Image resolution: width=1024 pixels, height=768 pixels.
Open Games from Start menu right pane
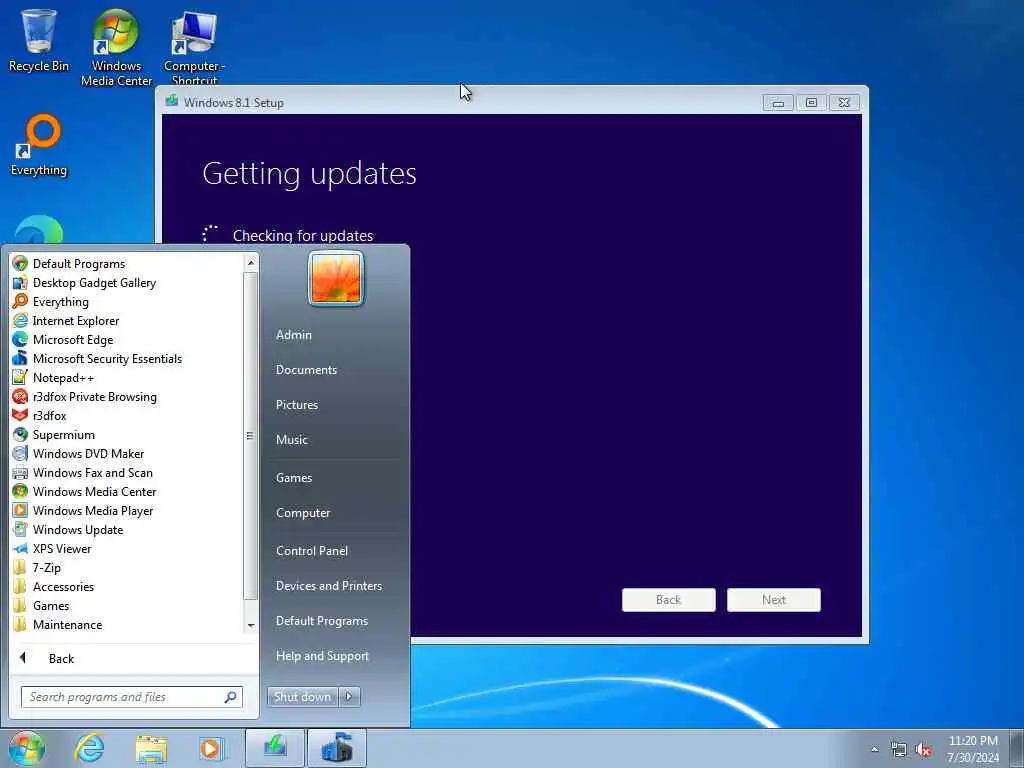click(294, 477)
